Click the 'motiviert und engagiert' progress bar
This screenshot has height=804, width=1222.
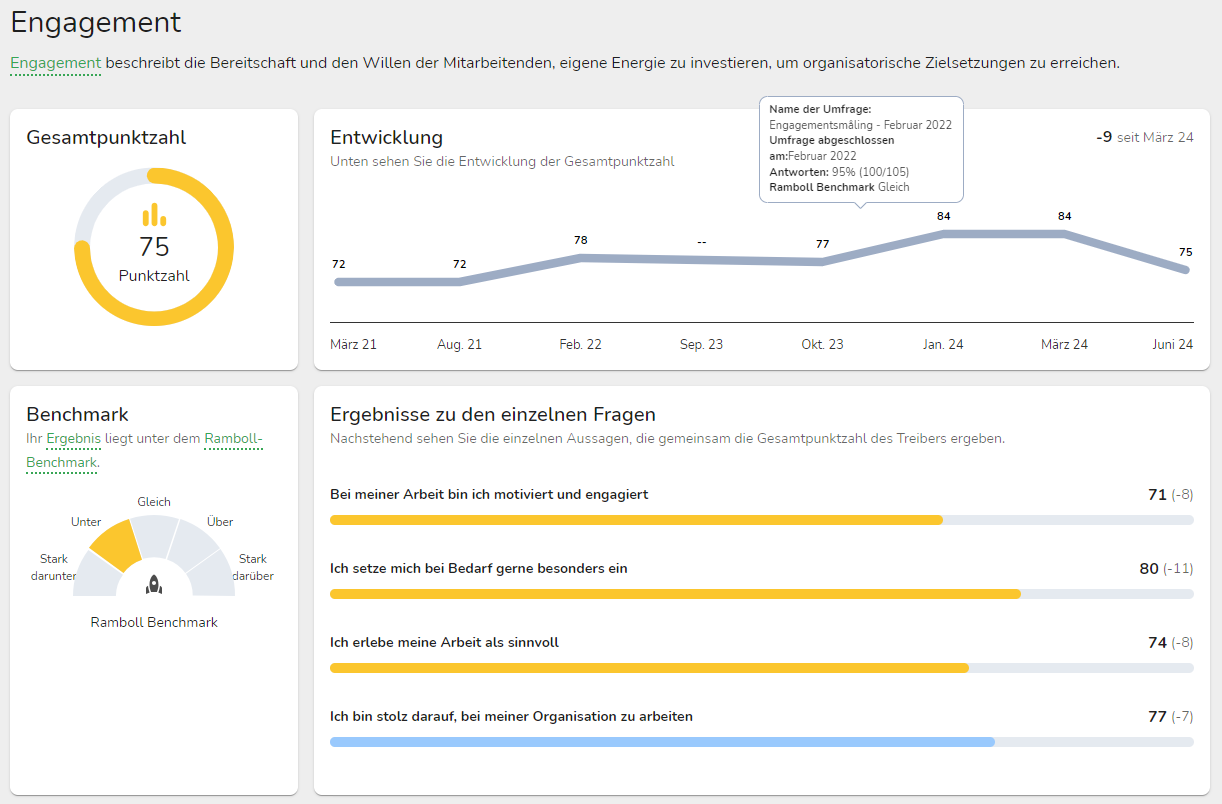pyautogui.click(x=636, y=520)
